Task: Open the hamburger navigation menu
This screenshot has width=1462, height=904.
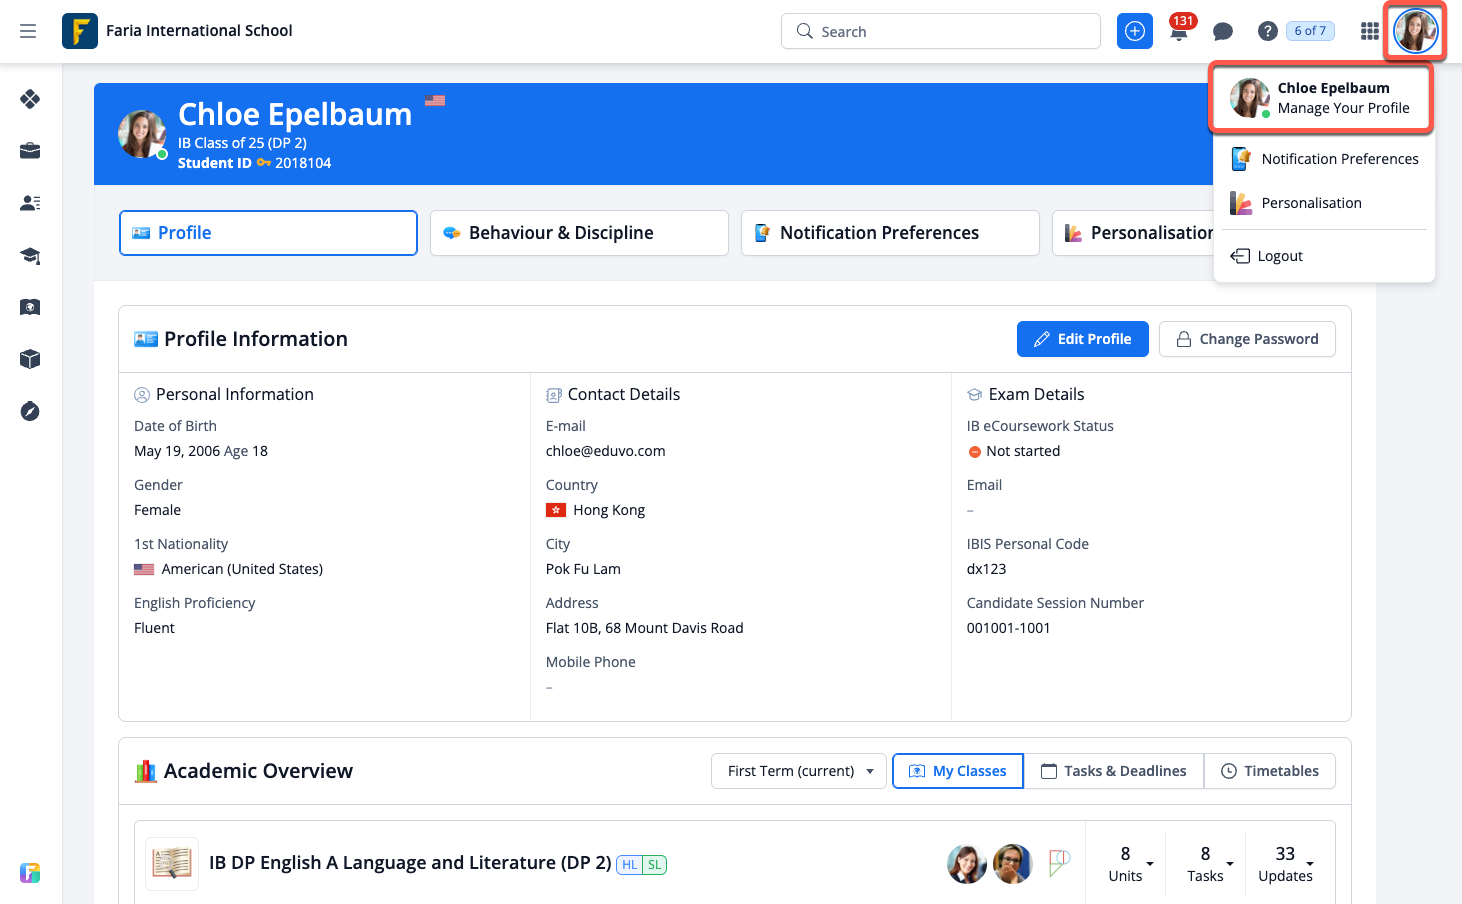Action: (x=28, y=31)
